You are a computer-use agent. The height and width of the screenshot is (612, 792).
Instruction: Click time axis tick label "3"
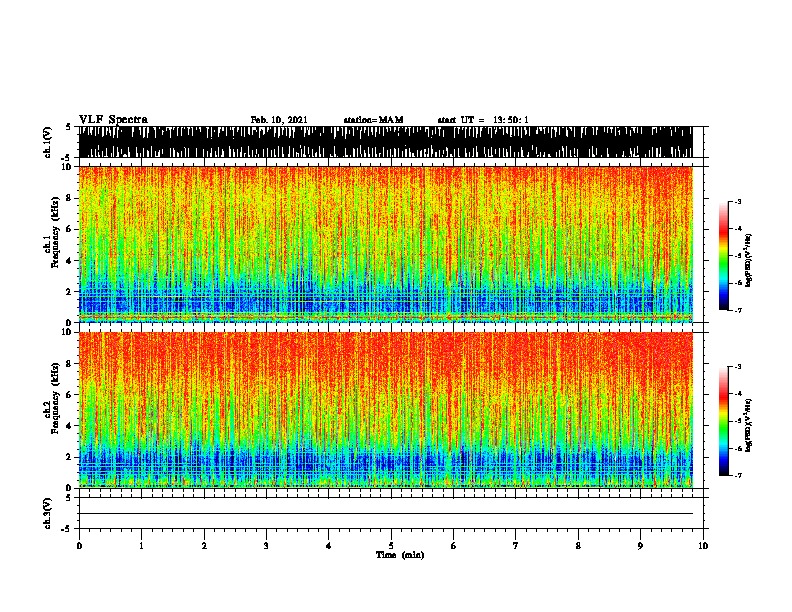coord(266,546)
